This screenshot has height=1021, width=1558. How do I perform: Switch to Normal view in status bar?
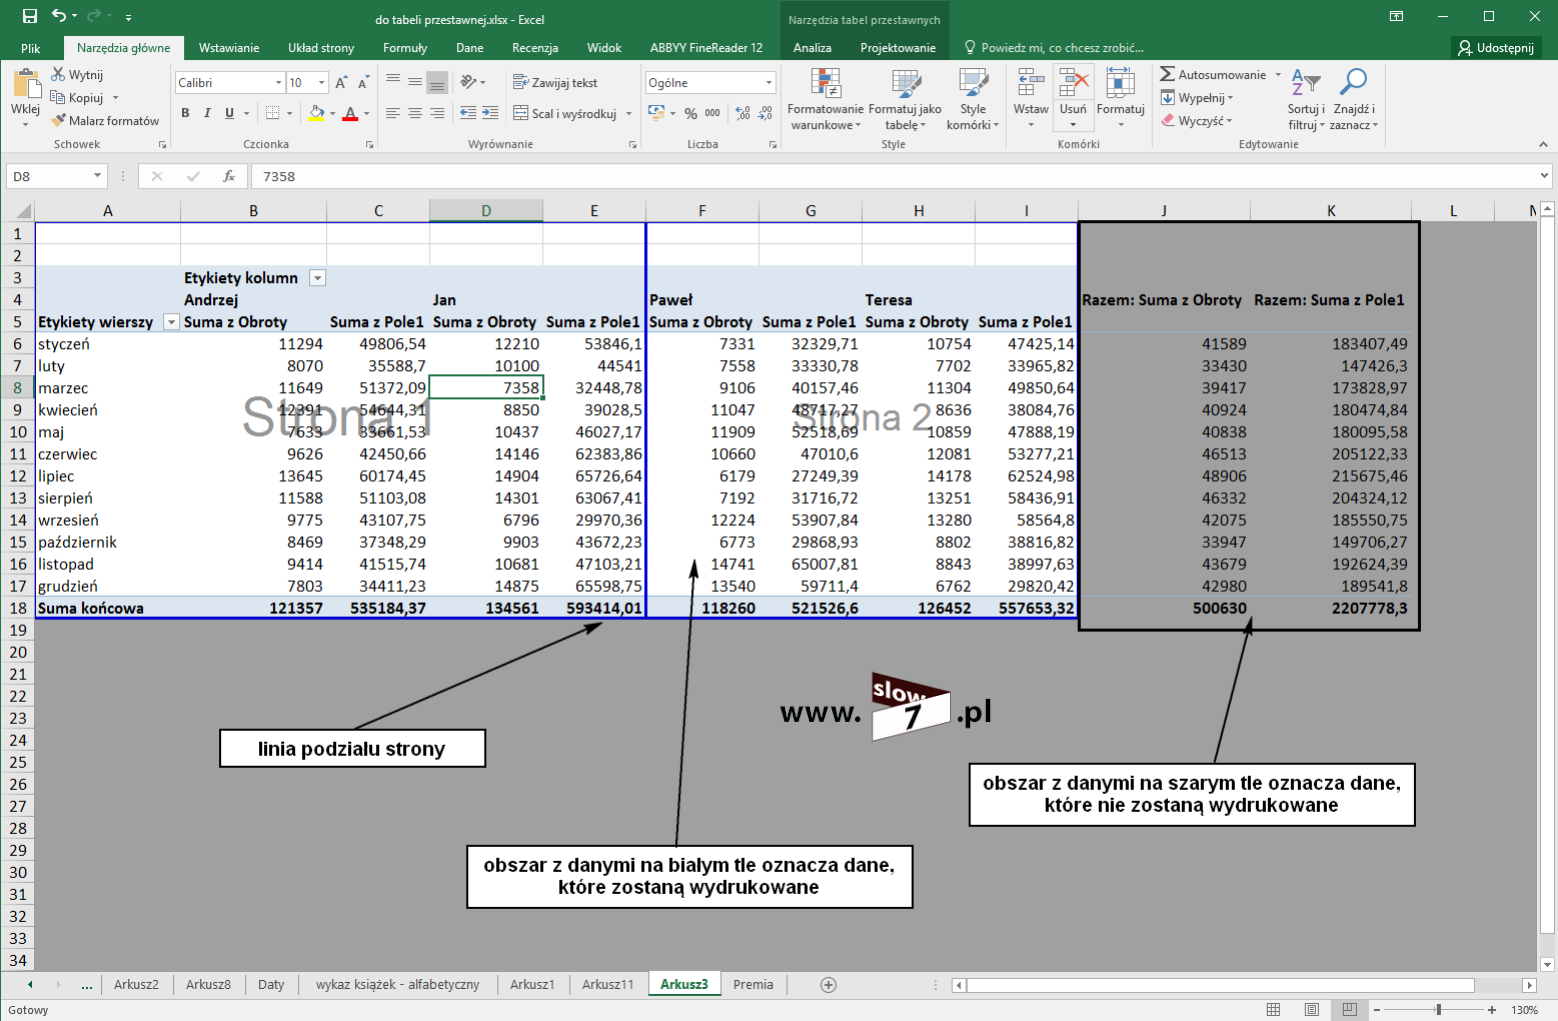pyautogui.click(x=1273, y=1010)
